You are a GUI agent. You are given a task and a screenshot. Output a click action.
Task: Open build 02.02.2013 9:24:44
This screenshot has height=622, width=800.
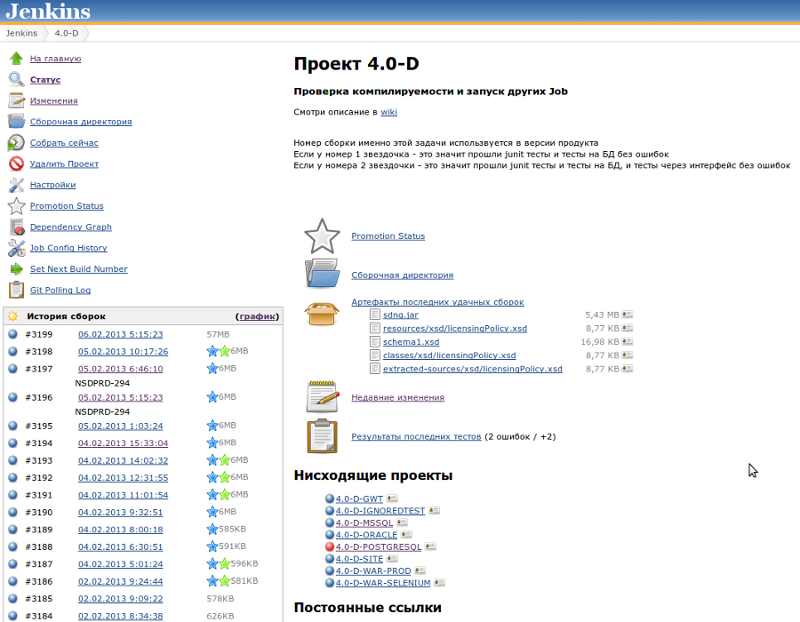click(x=120, y=581)
